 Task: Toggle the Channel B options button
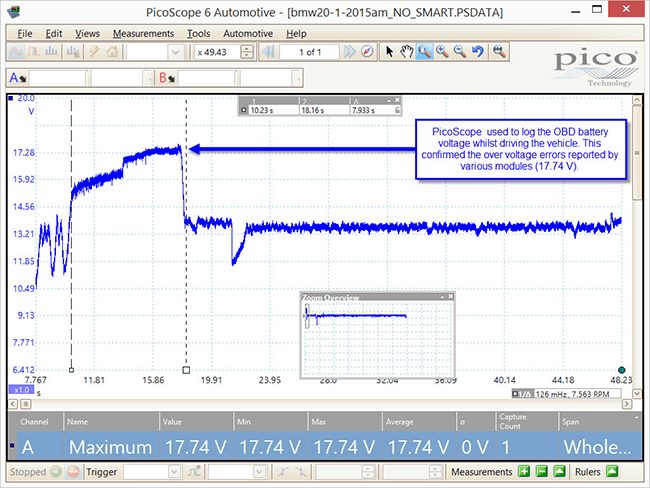(x=167, y=78)
